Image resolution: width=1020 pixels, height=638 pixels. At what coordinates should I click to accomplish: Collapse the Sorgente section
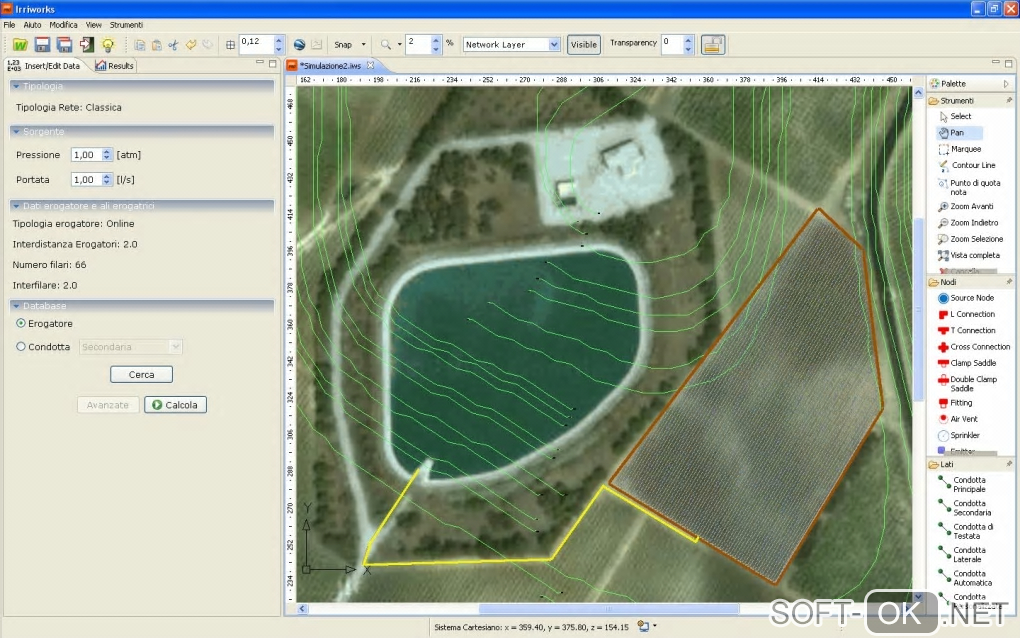tap(16, 131)
